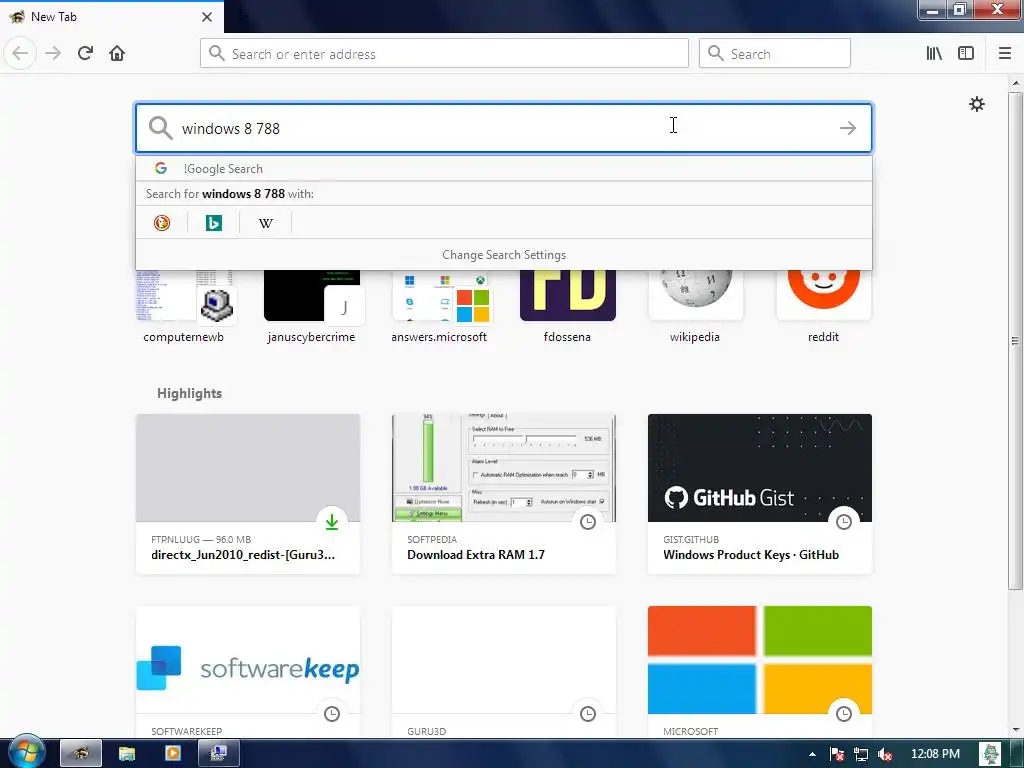Click the download icon on directx card
1024x768 pixels.
coord(332,522)
